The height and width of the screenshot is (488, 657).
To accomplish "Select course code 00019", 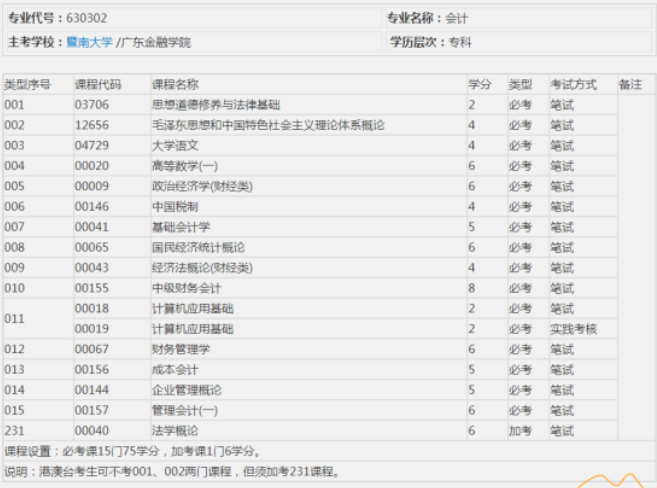I will (92, 329).
